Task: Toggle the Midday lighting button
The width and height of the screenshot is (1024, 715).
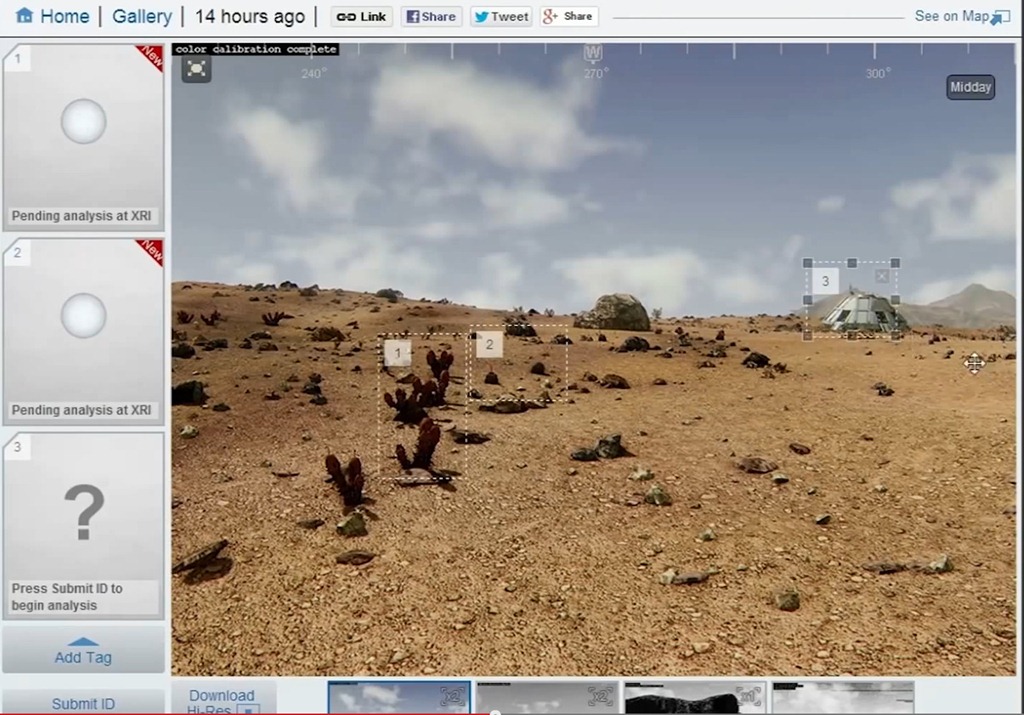Action: pyautogui.click(x=970, y=88)
